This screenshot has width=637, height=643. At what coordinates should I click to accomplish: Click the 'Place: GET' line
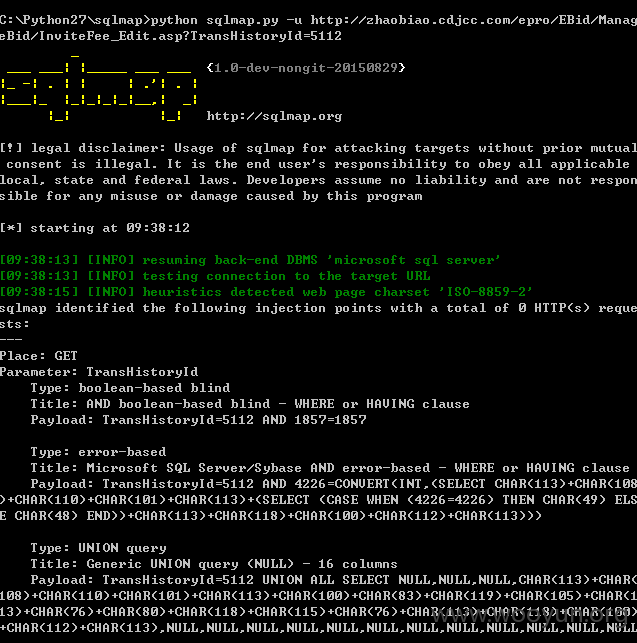tap(39, 356)
